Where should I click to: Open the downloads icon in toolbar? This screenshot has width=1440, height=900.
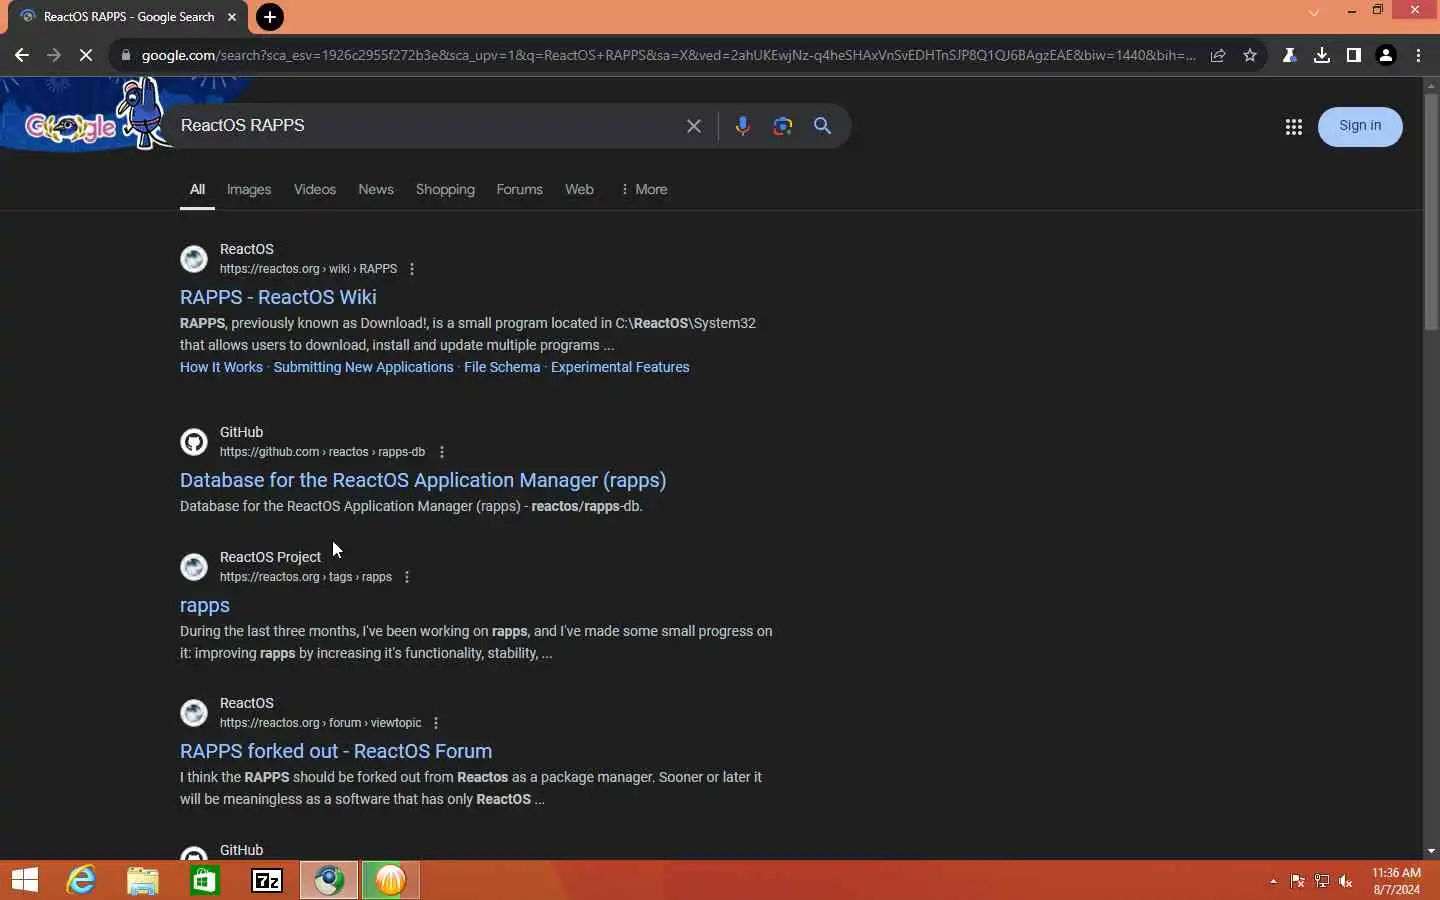(x=1322, y=56)
